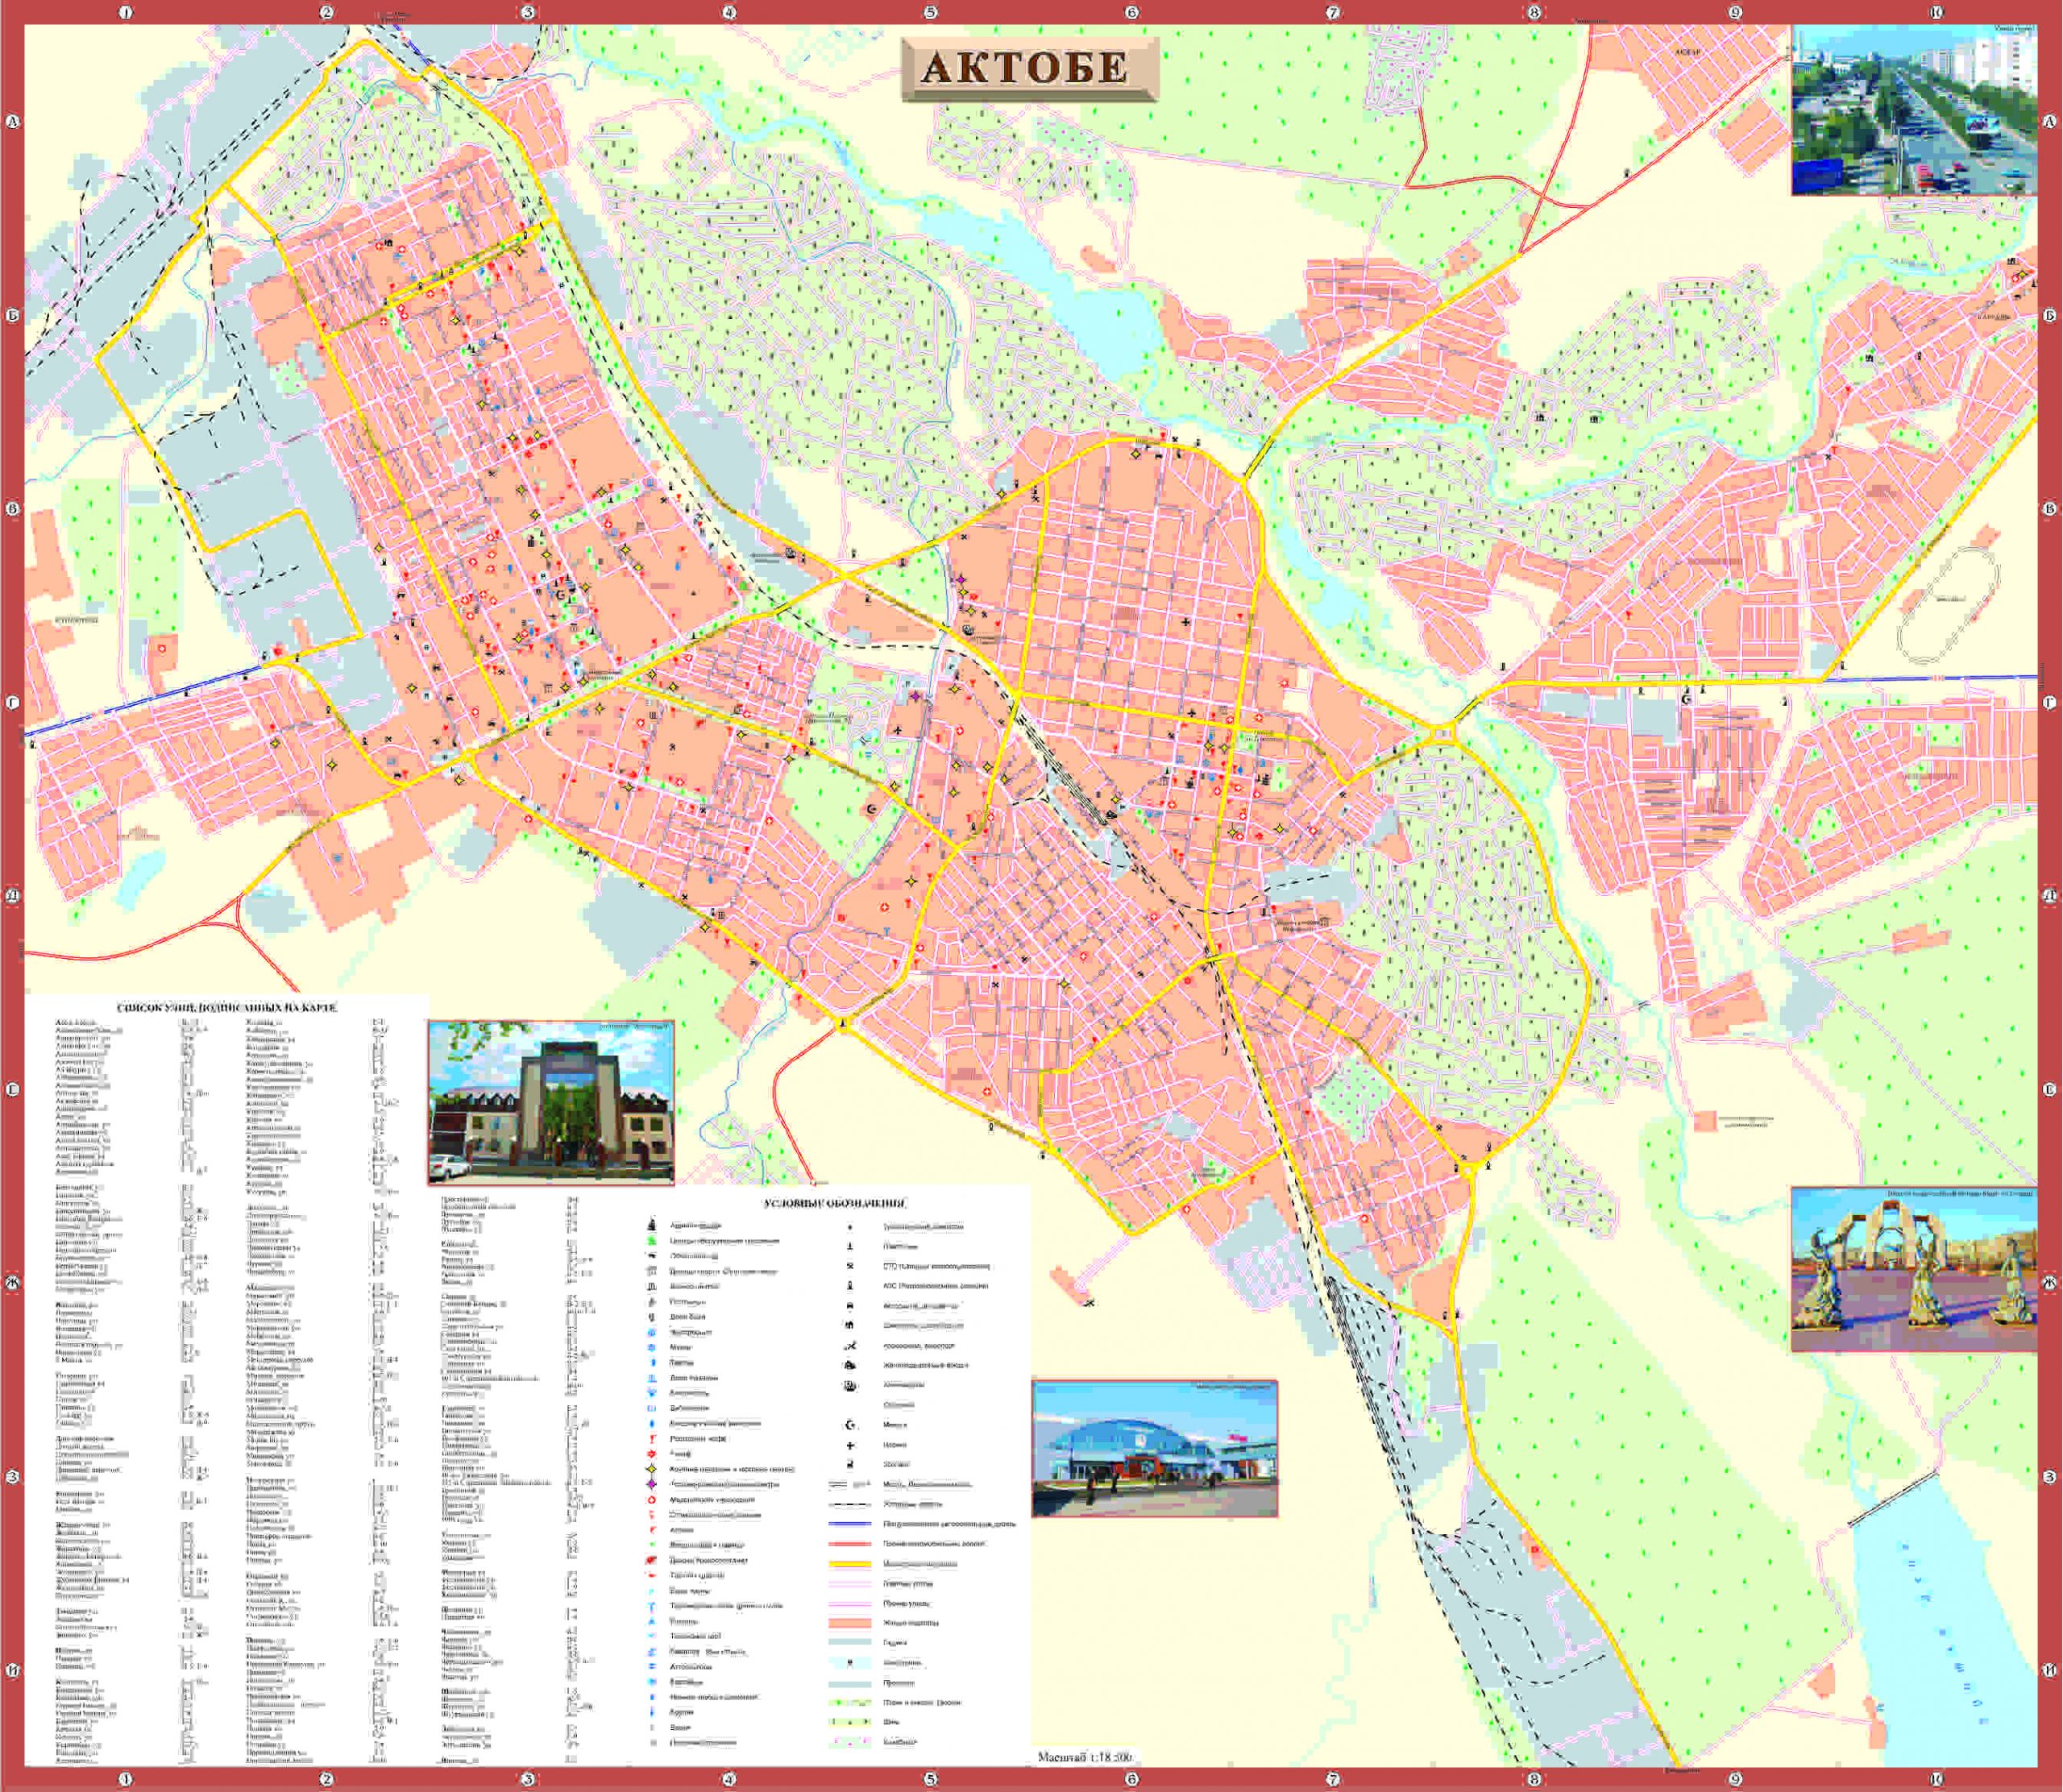Select the magenta diamond icon in legend

[652, 1484]
